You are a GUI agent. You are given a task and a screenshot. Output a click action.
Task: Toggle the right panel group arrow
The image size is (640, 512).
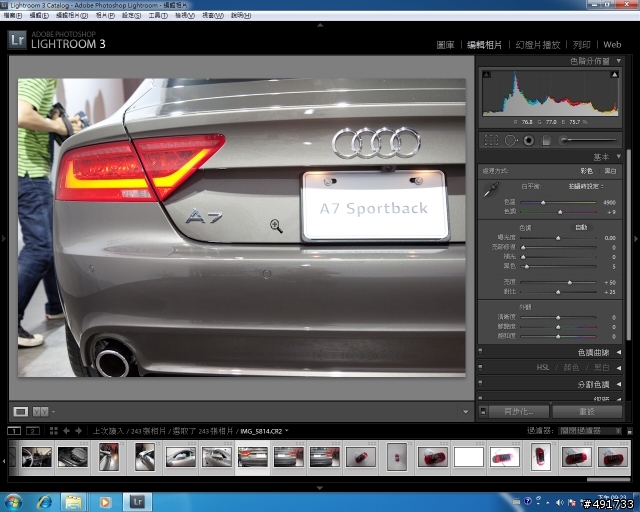click(636, 238)
